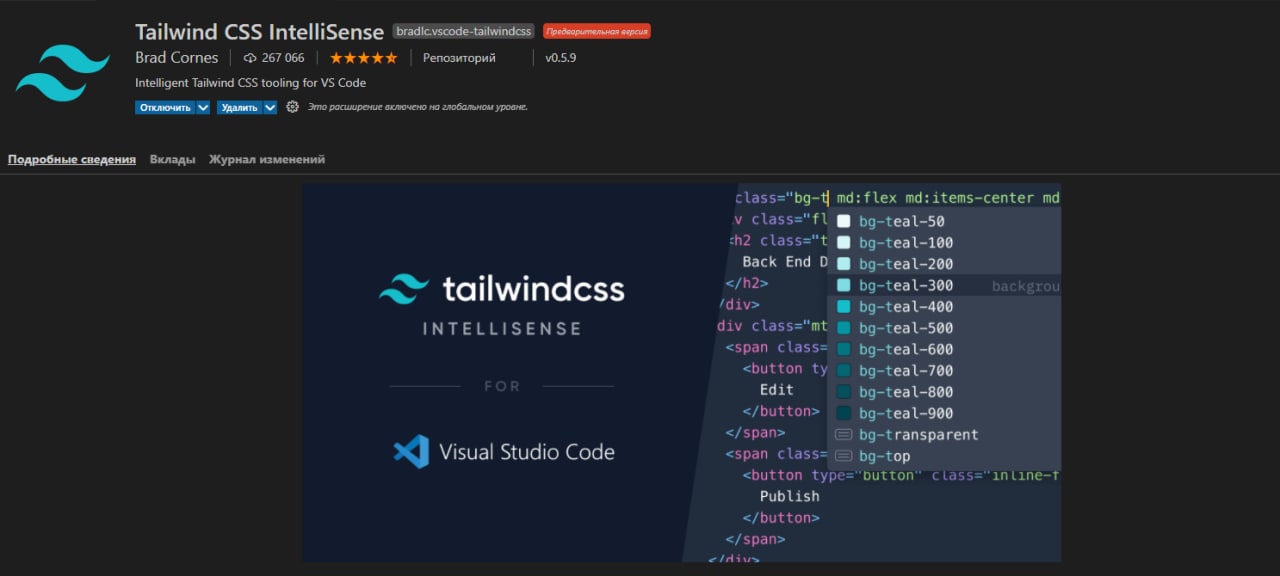Open the extension settings gear menu
The image size is (1280, 576).
pyautogui.click(x=292, y=107)
